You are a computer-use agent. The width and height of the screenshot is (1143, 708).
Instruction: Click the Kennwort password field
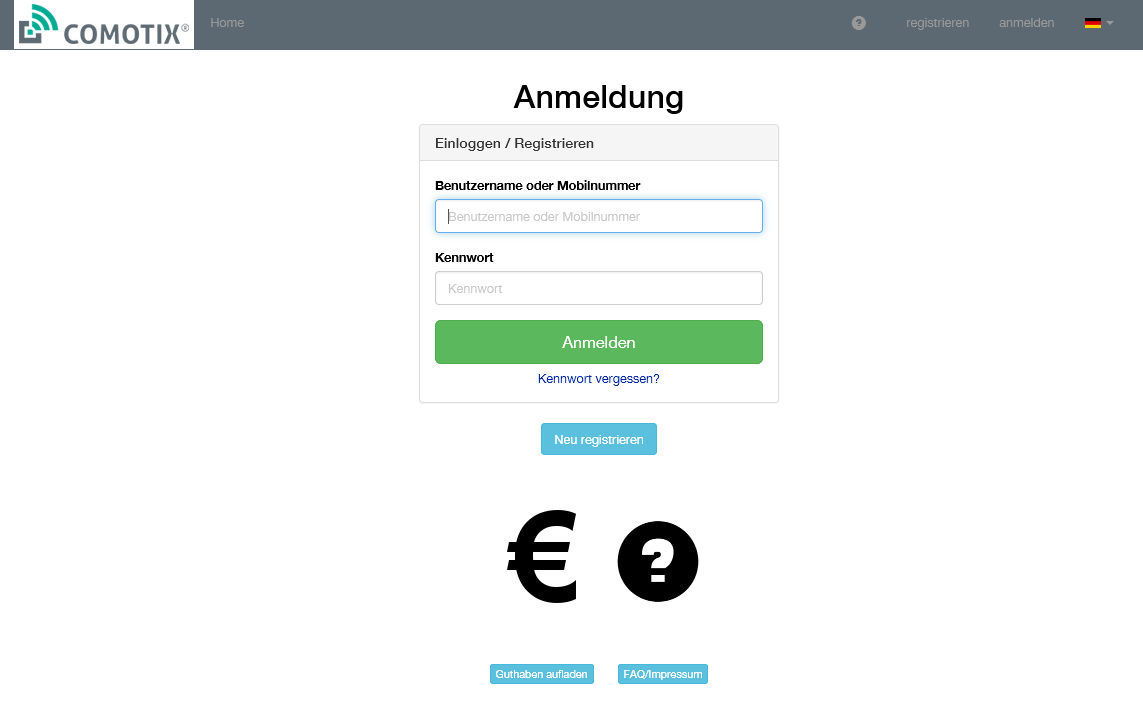(598, 288)
